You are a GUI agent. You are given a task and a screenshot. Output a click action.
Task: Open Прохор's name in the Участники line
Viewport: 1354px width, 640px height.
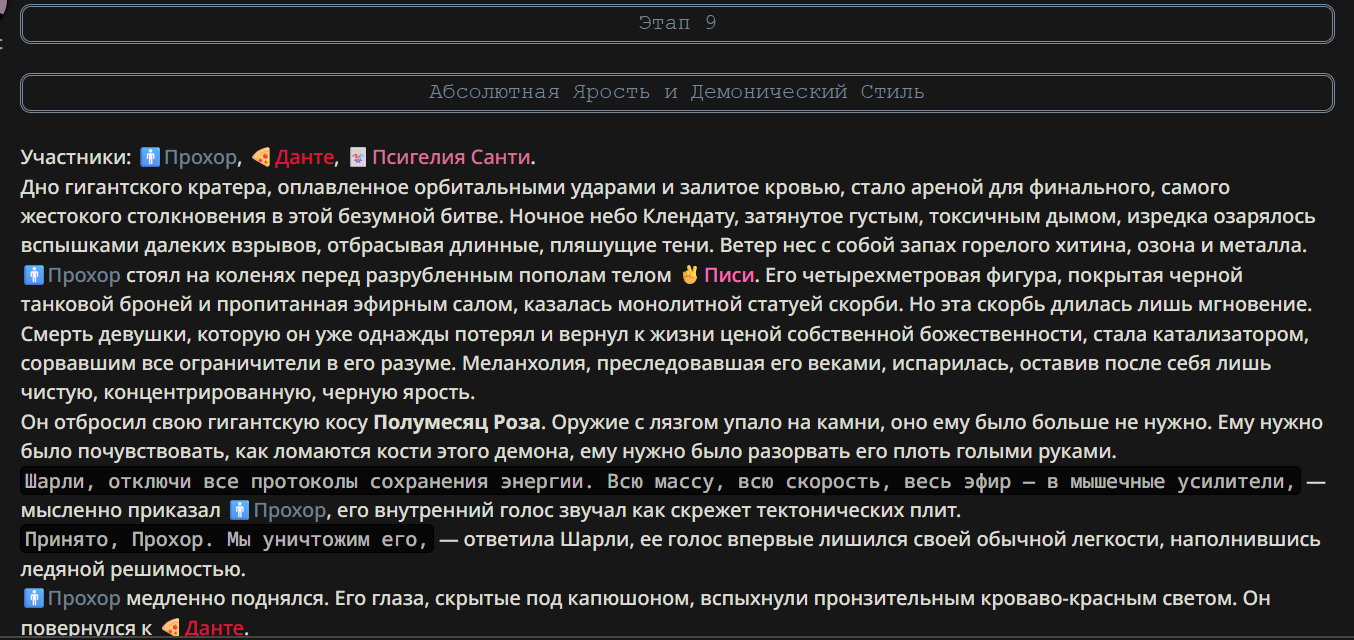[201, 157]
